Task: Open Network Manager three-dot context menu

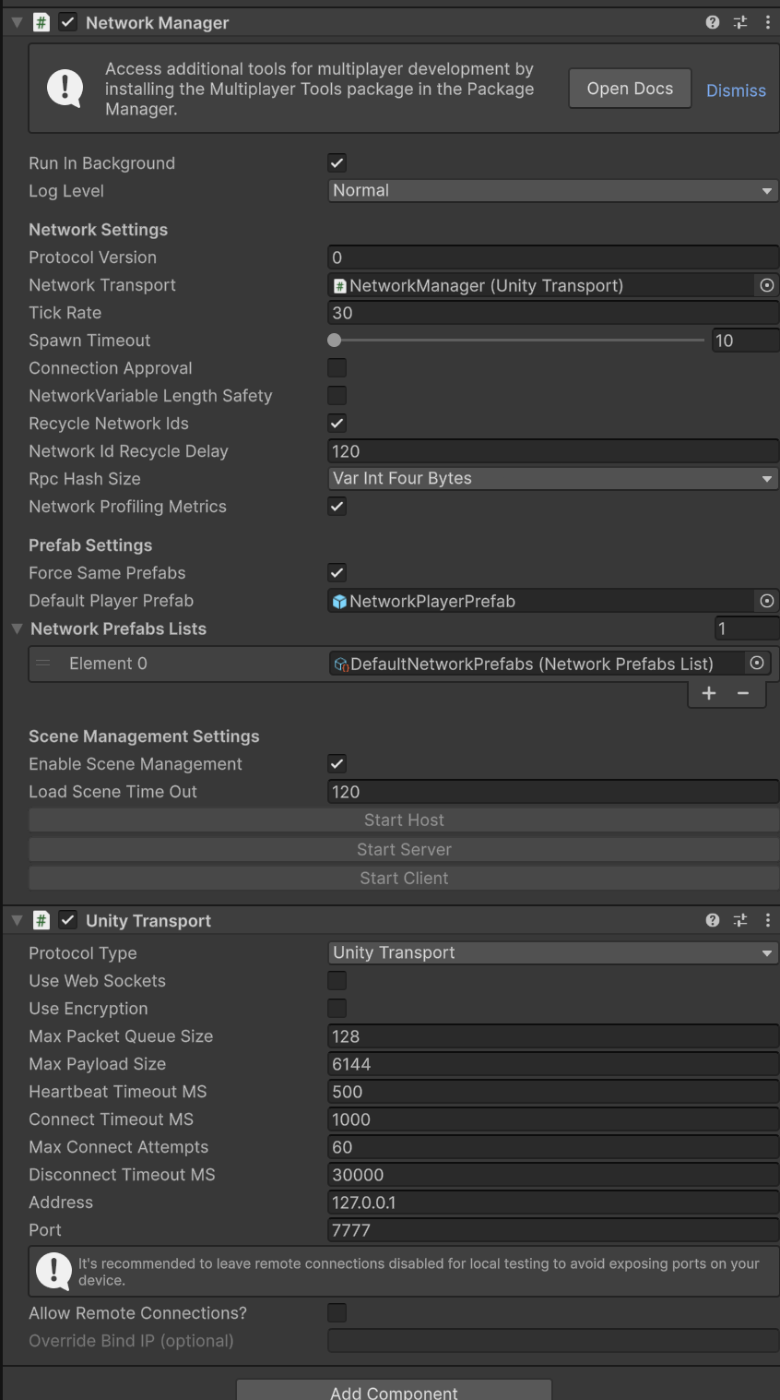Action: tap(767, 23)
